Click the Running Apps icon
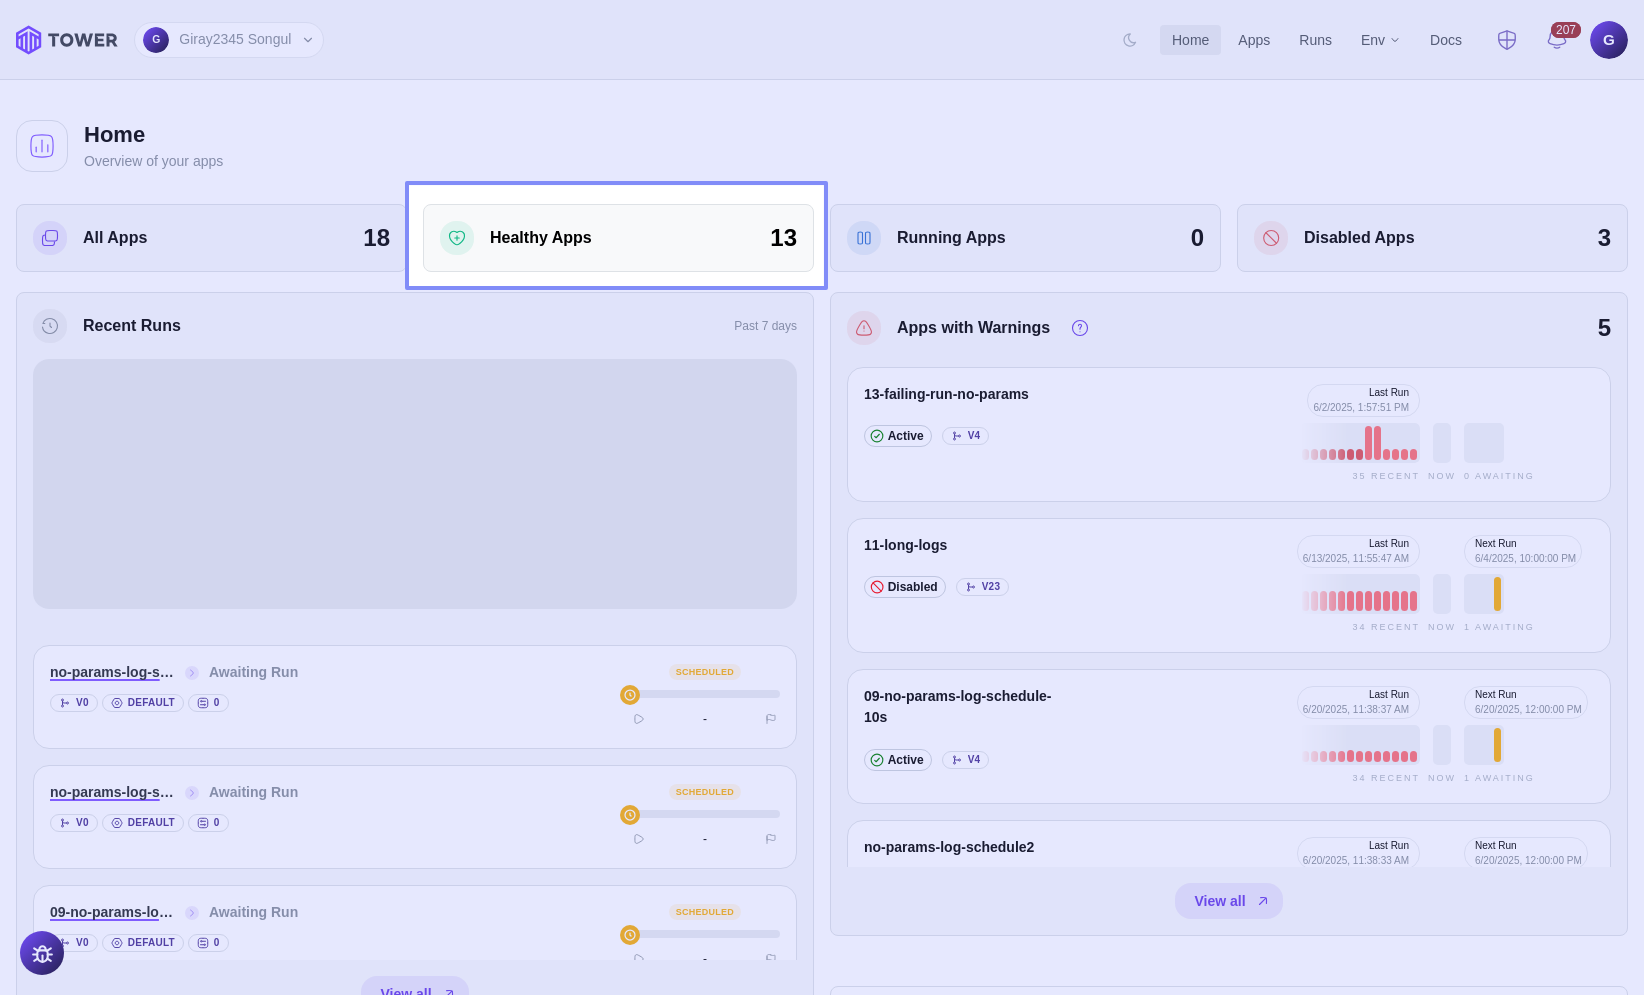The width and height of the screenshot is (1644, 995). 864,238
